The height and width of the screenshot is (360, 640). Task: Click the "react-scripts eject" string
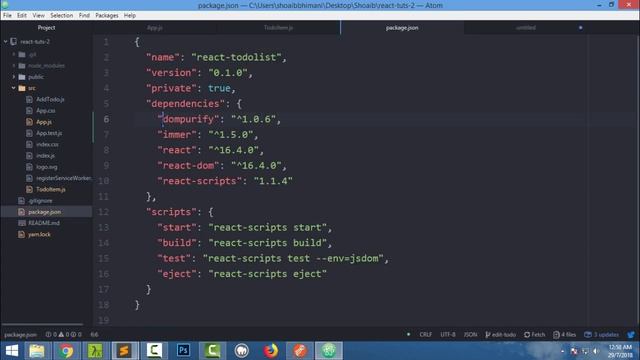[267, 274]
